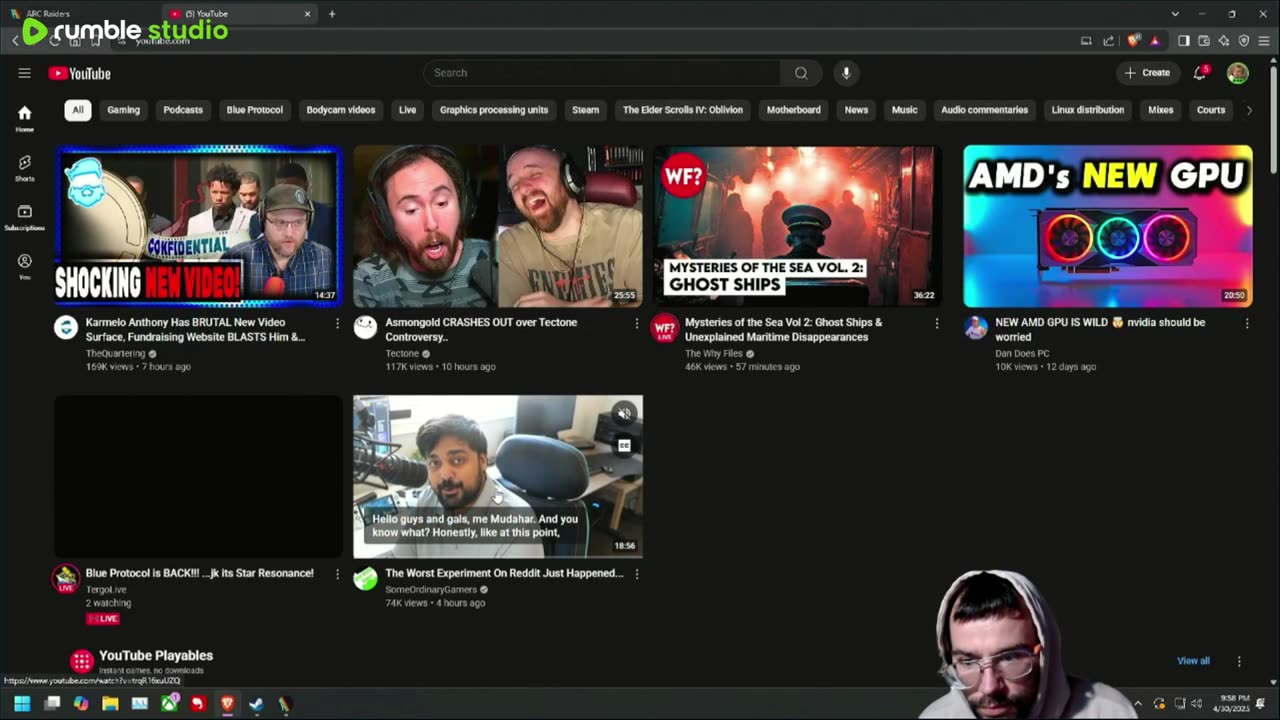Click the YouTube search input field
Image resolution: width=1280 pixels, height=720 pixels.
coord(602,73)
